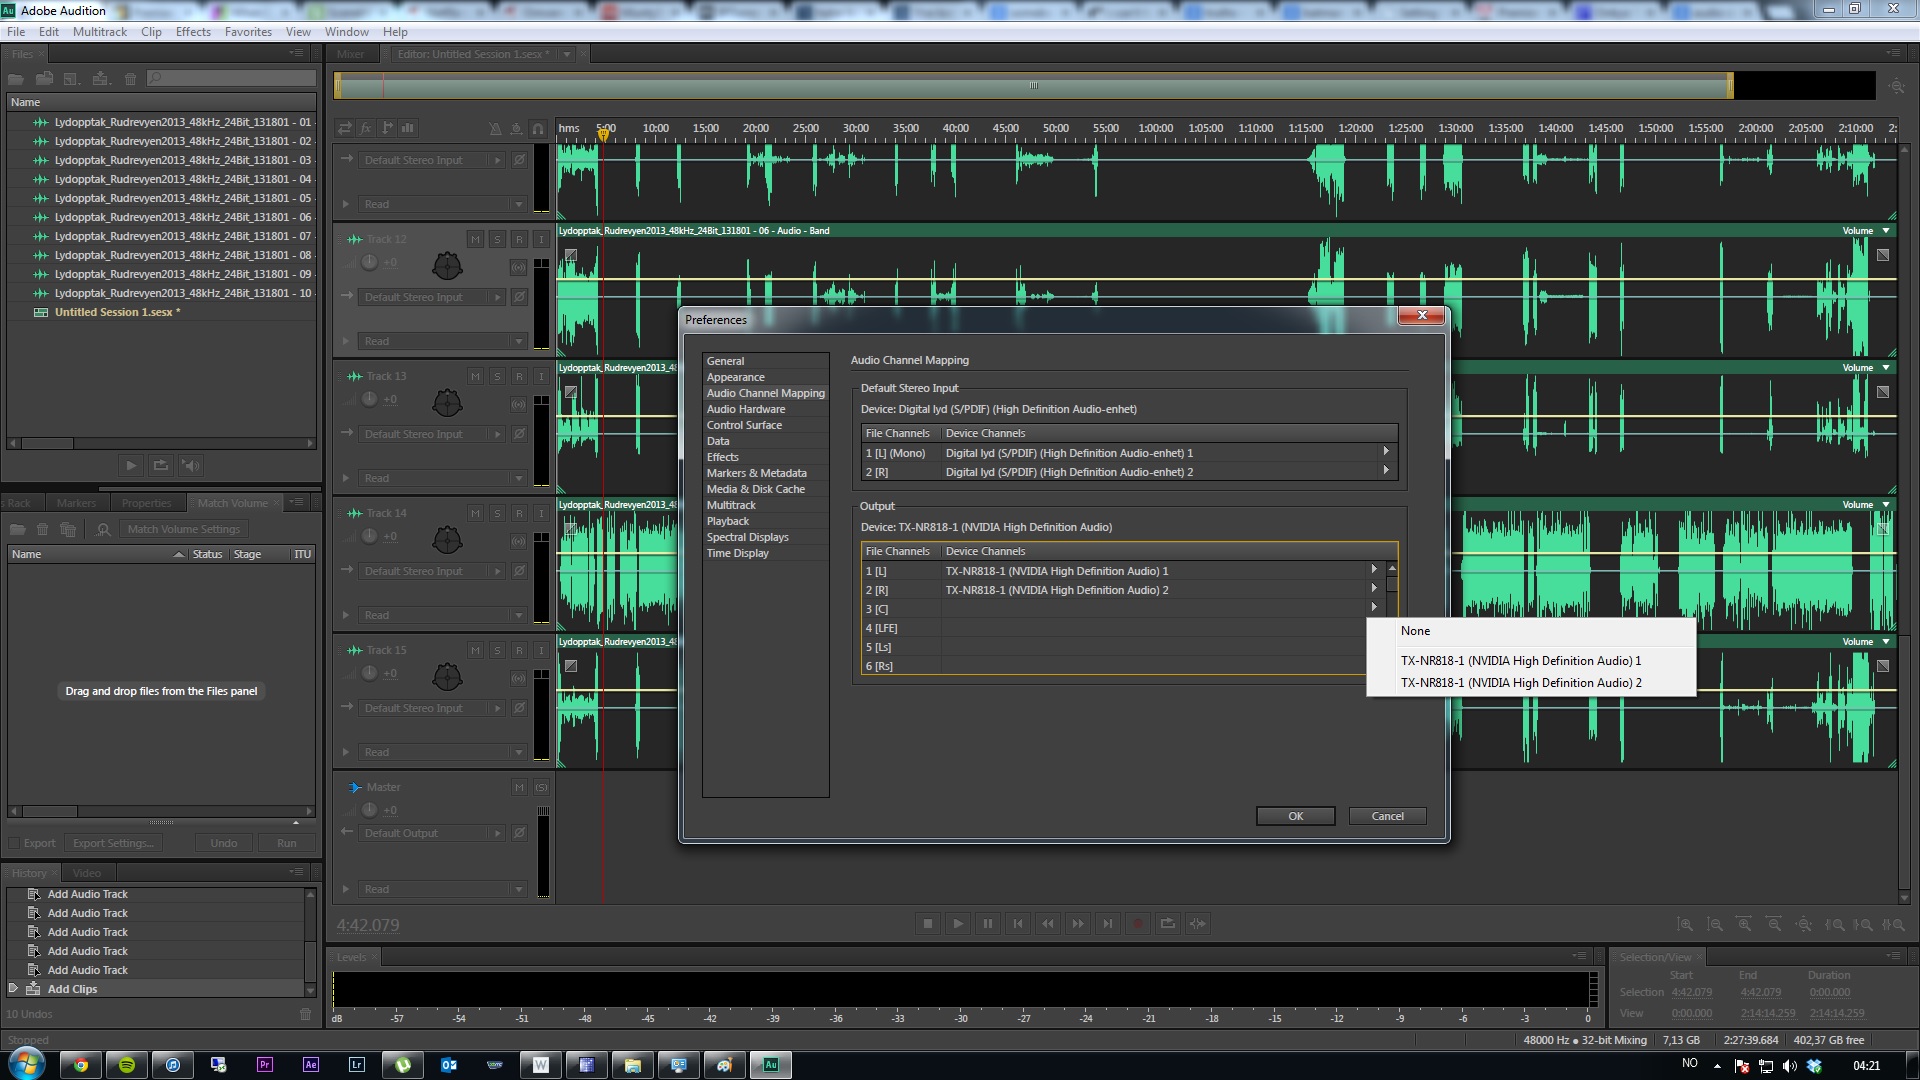Select None in the channel popup menu
Viewport: 1920px width, 1080px height.
(1531, 631)
